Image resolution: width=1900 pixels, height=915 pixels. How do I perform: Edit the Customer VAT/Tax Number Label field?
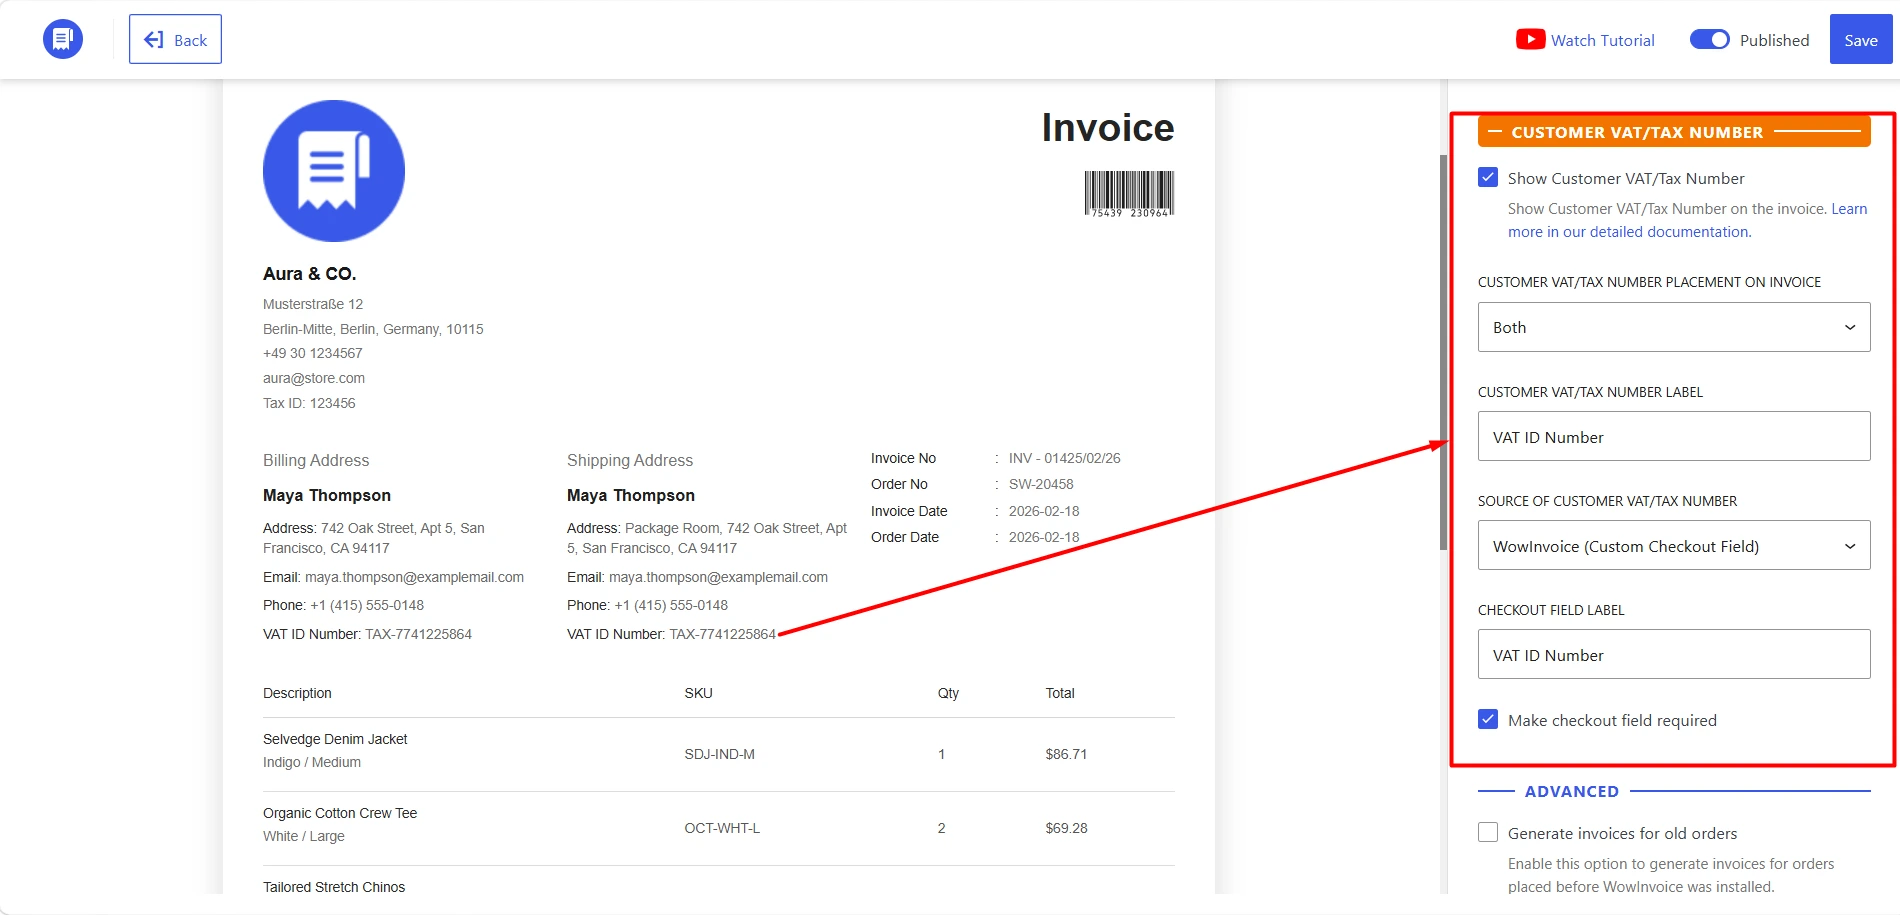(1674, 436)
